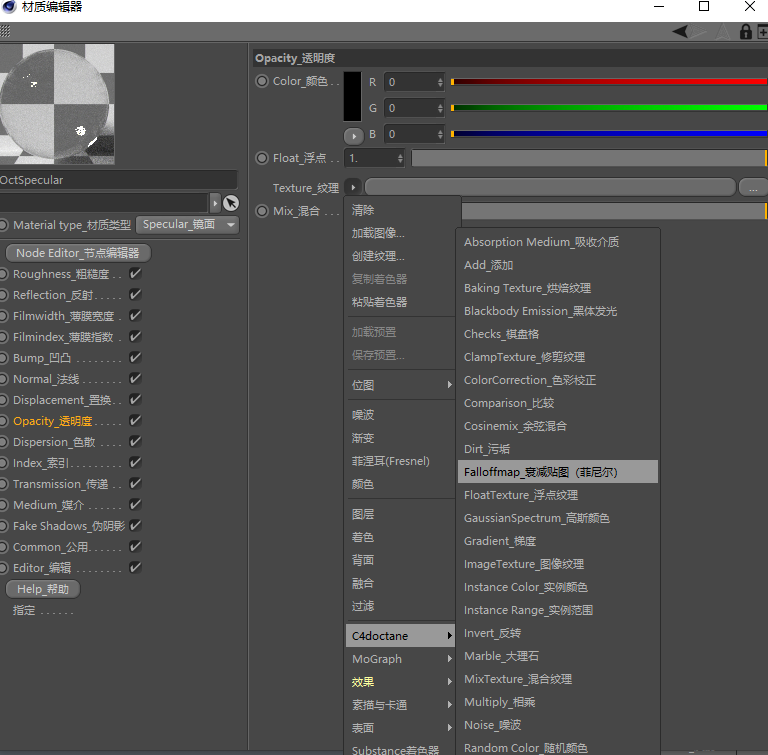The image size is (768, 755).
Task: Disable the Bump channel checkbox
Action: point(135,358)
